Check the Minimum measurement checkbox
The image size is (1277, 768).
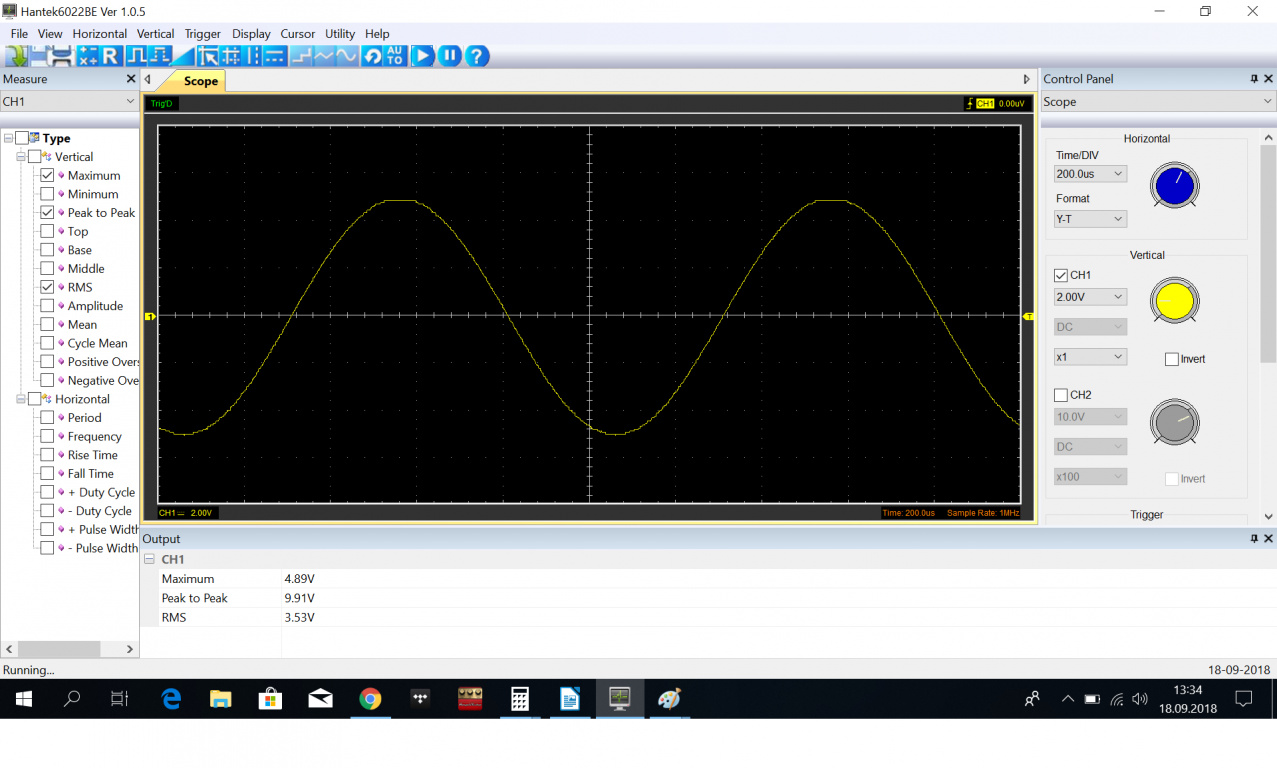[x=47, y=194]
